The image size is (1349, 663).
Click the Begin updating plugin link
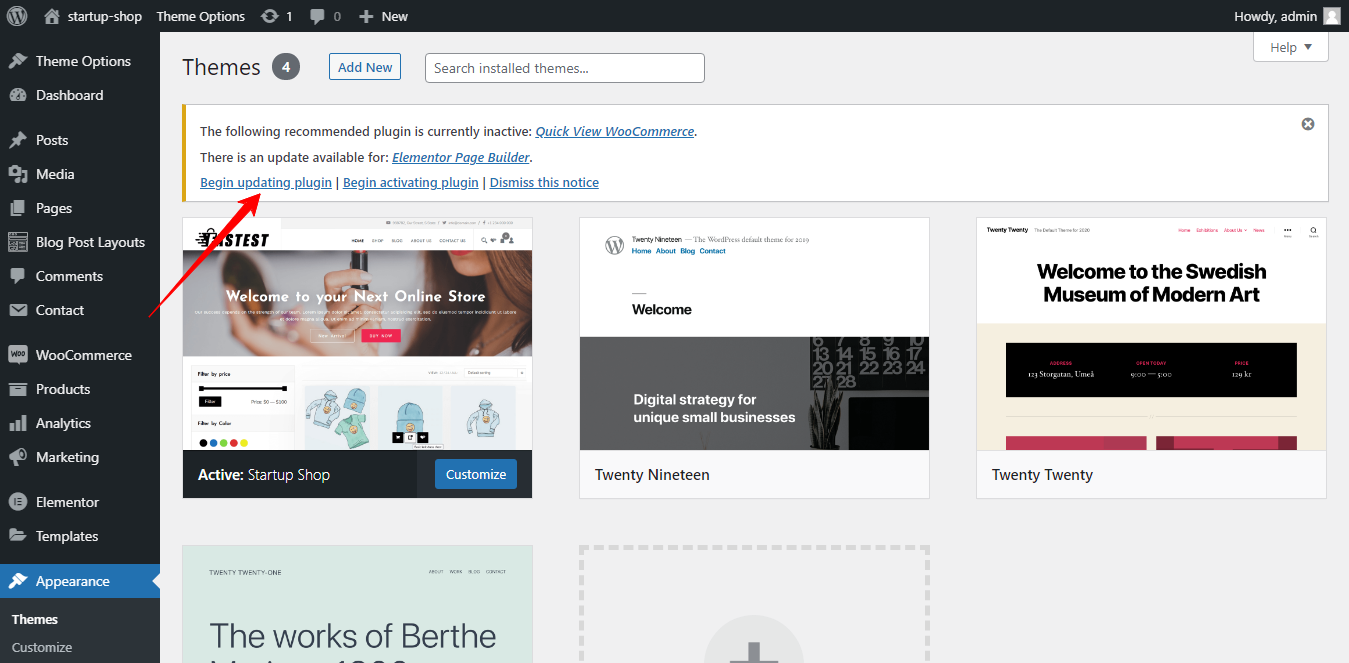tap(266, 182)
